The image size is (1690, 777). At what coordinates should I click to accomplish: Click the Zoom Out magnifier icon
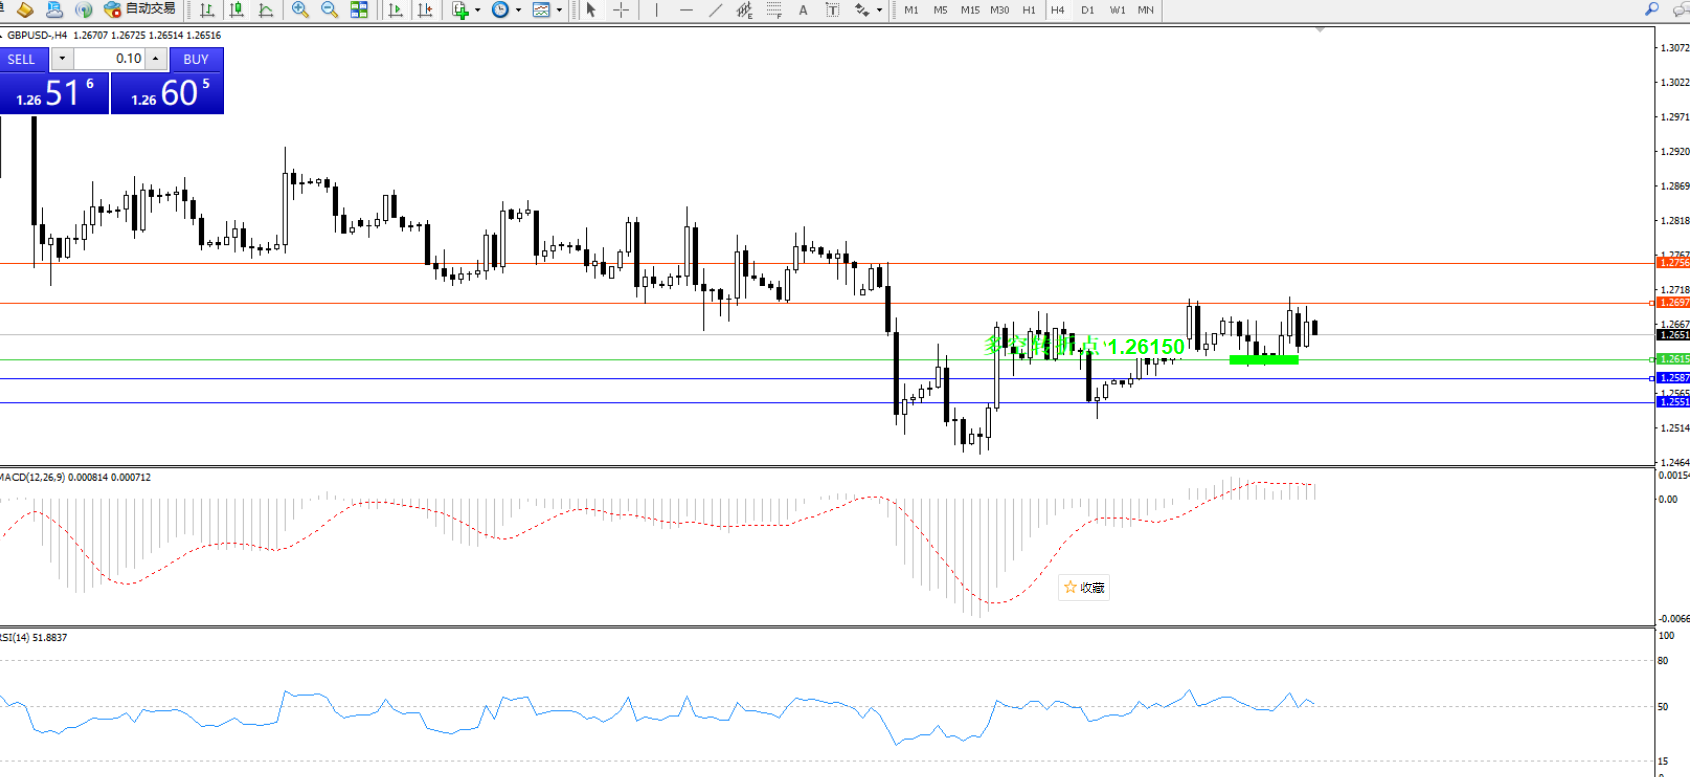329,10
